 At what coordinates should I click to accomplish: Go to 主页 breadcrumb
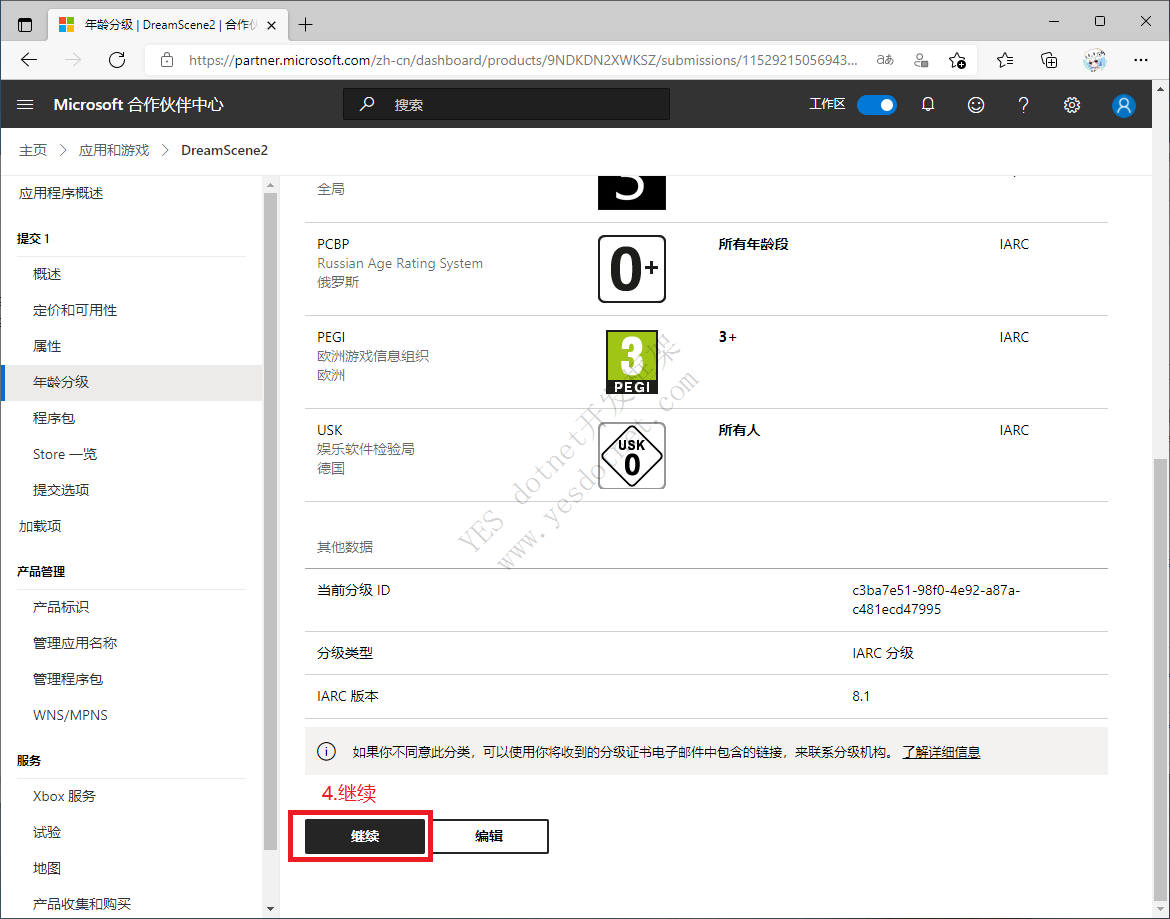click(x=33, y=150)
